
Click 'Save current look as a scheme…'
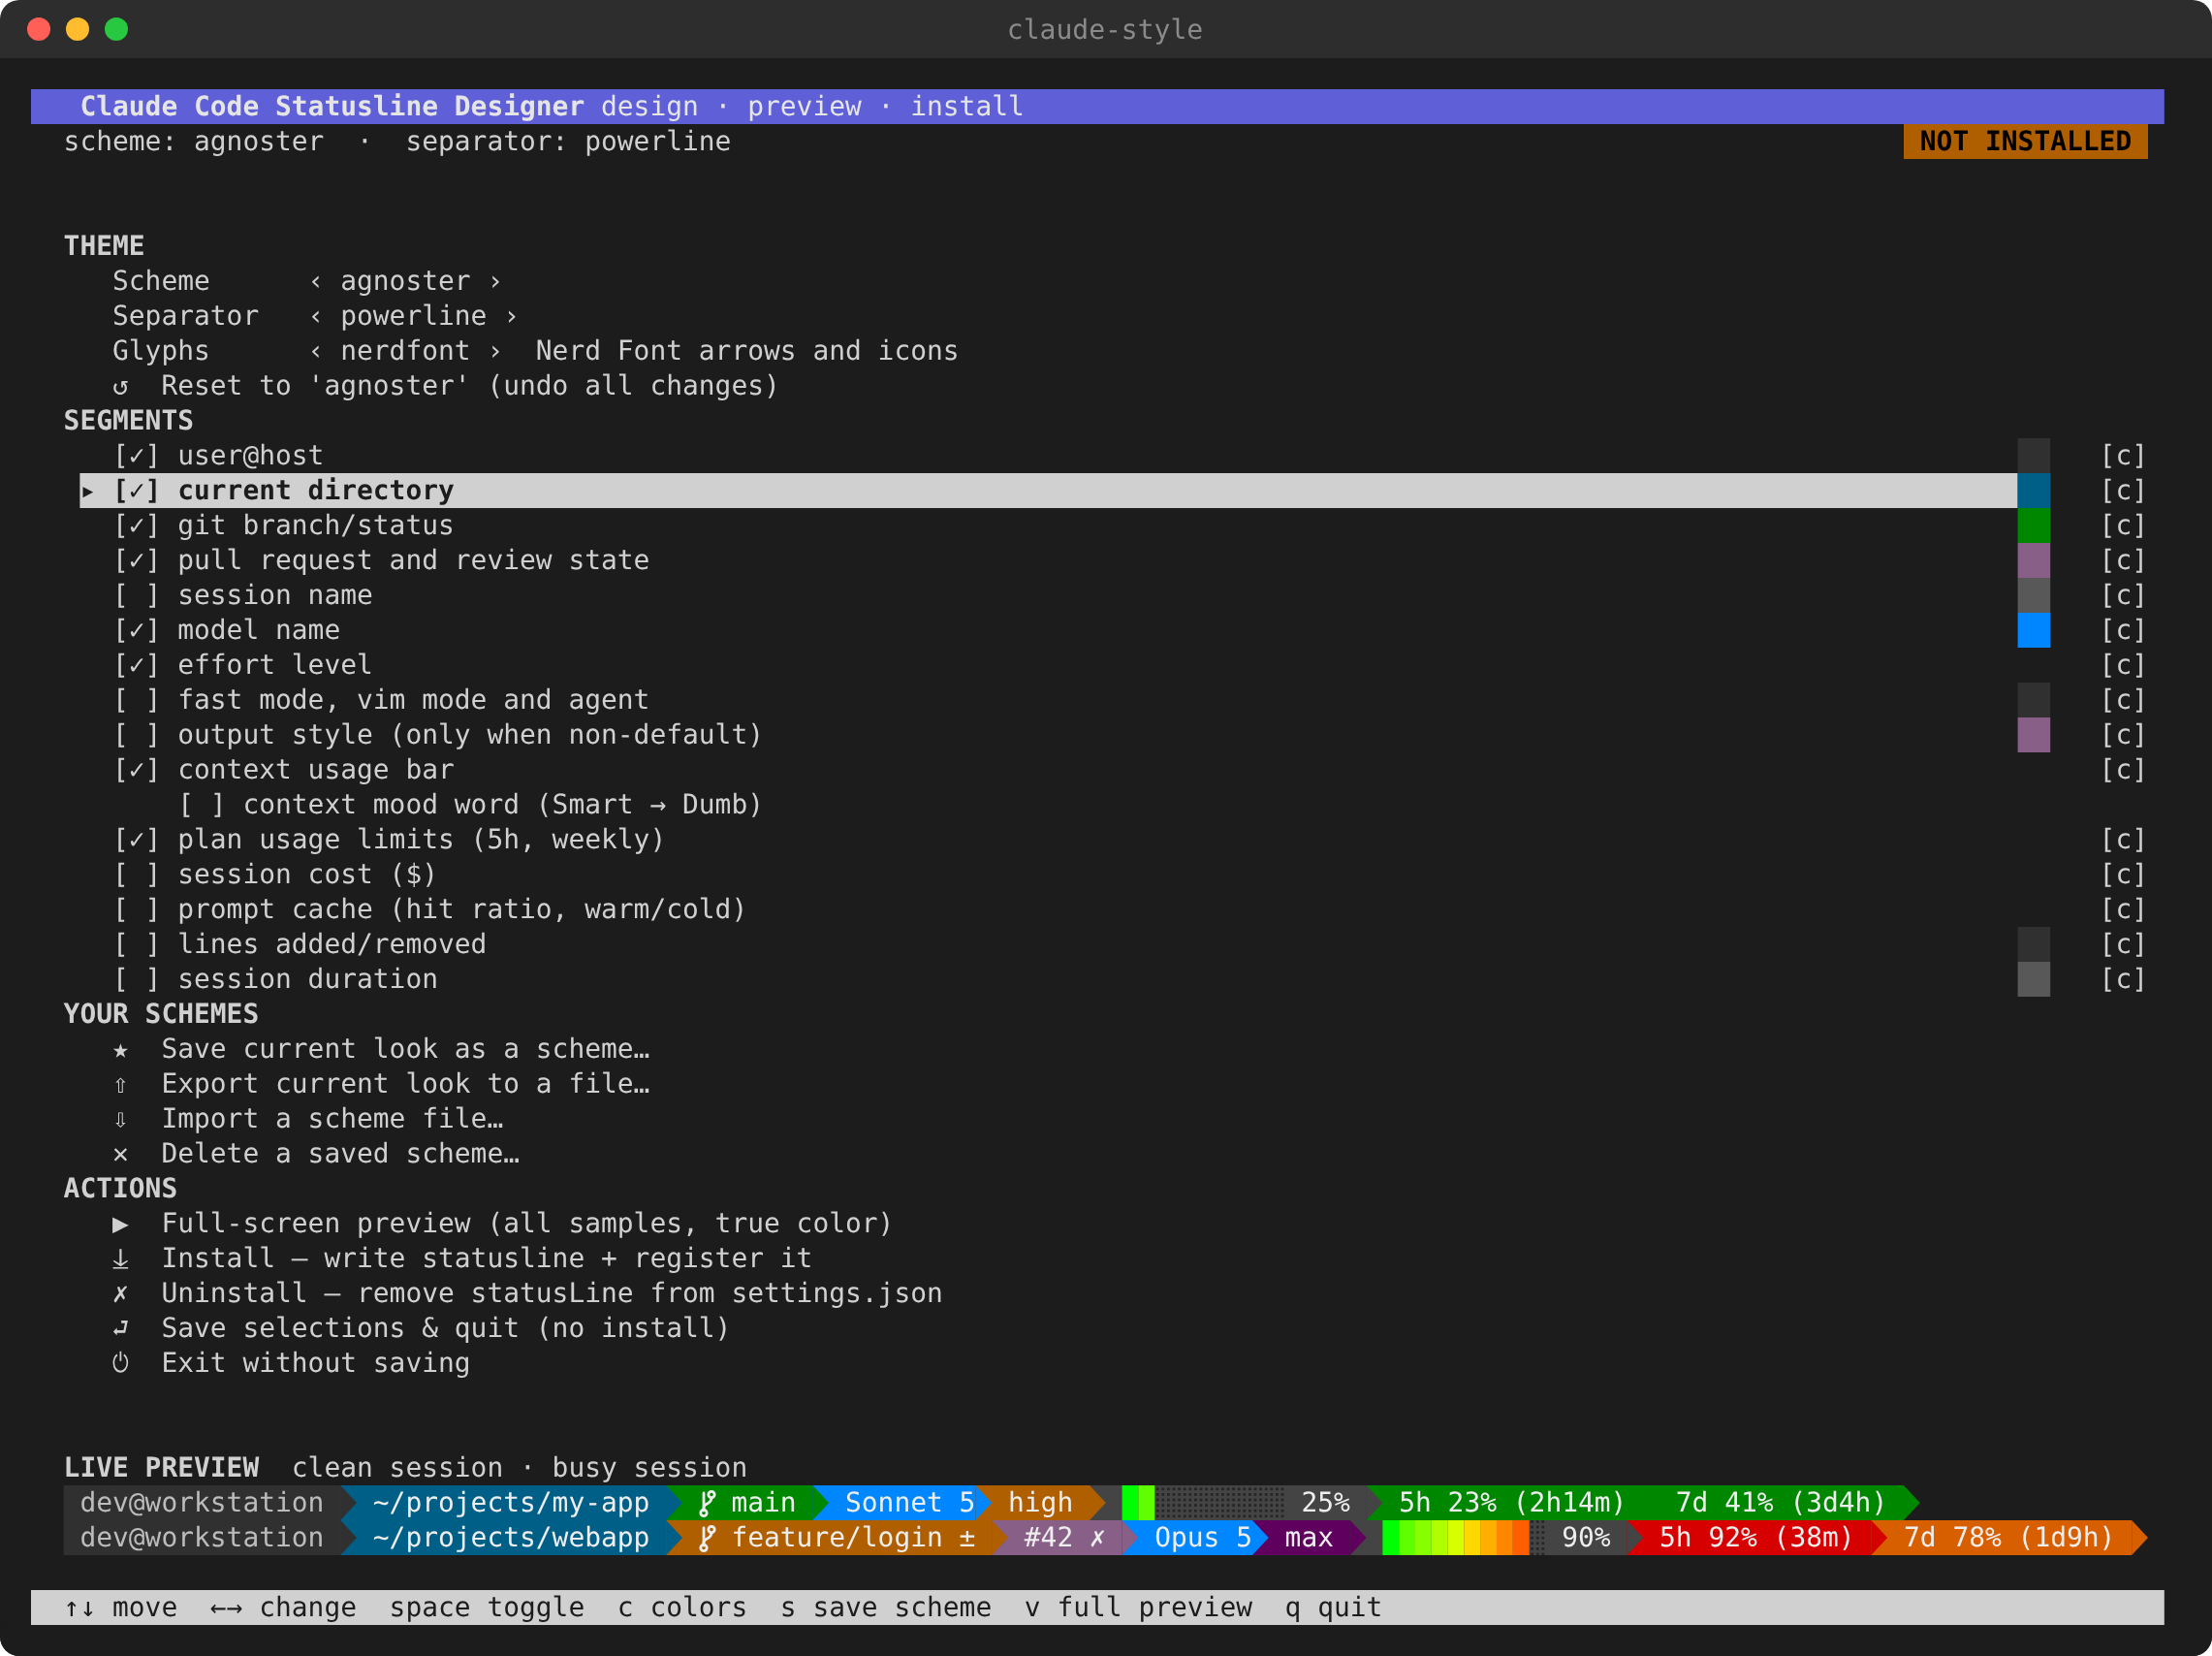406,1049
